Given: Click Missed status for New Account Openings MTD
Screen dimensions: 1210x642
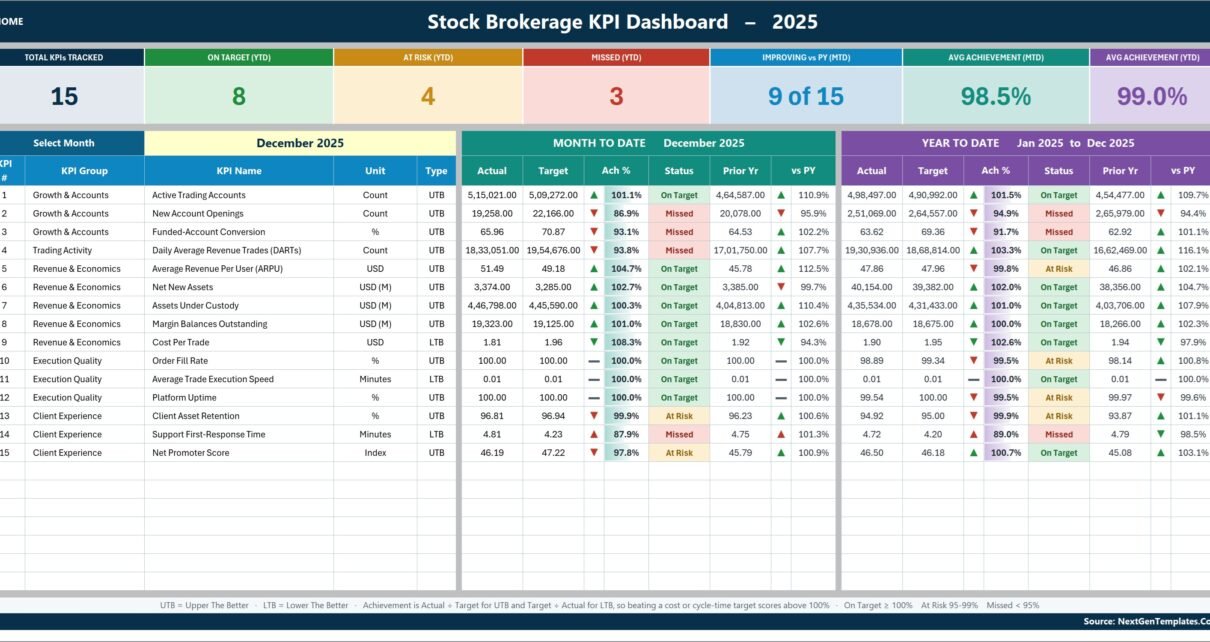Looking at the screenshot, I should coord(679,213).
